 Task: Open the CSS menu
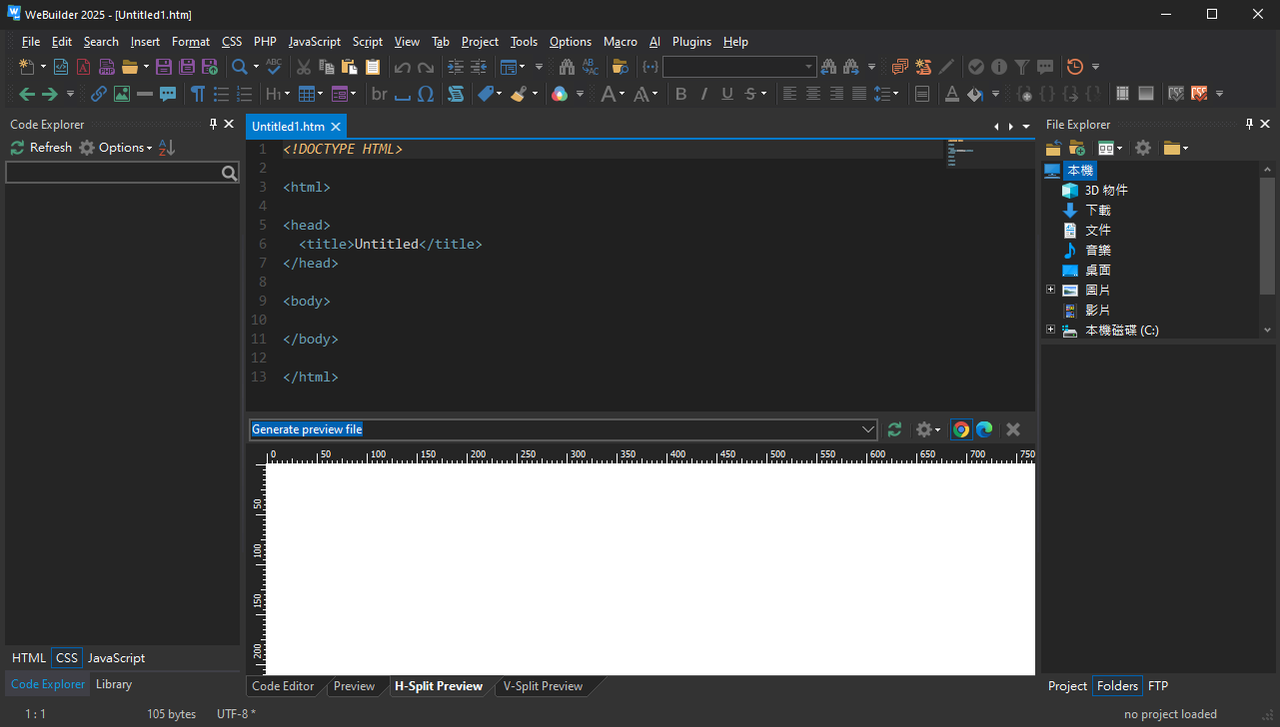232,41
